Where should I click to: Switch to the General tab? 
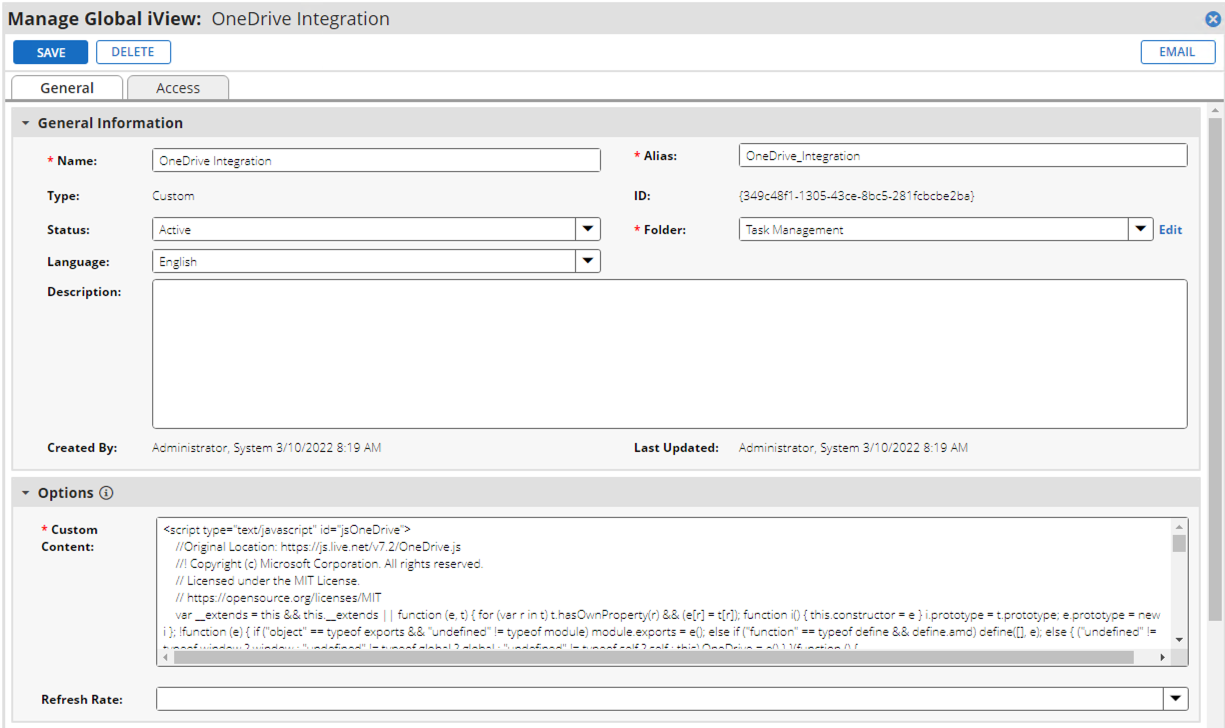67,88
